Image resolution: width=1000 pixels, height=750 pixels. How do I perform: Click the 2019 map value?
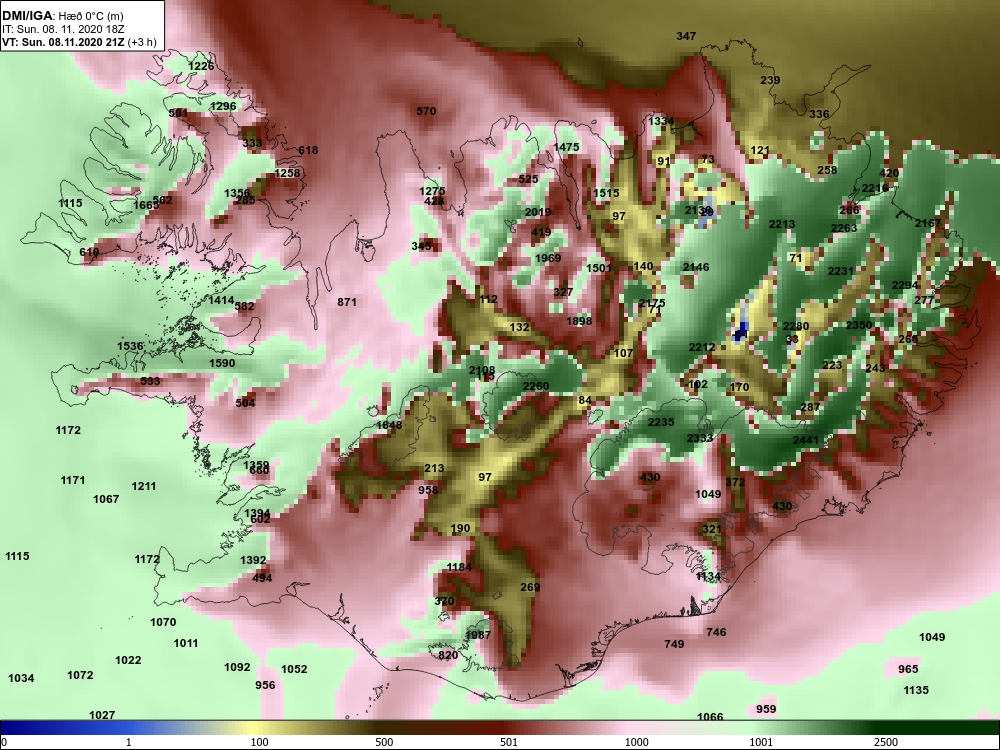tap(538, 212)
